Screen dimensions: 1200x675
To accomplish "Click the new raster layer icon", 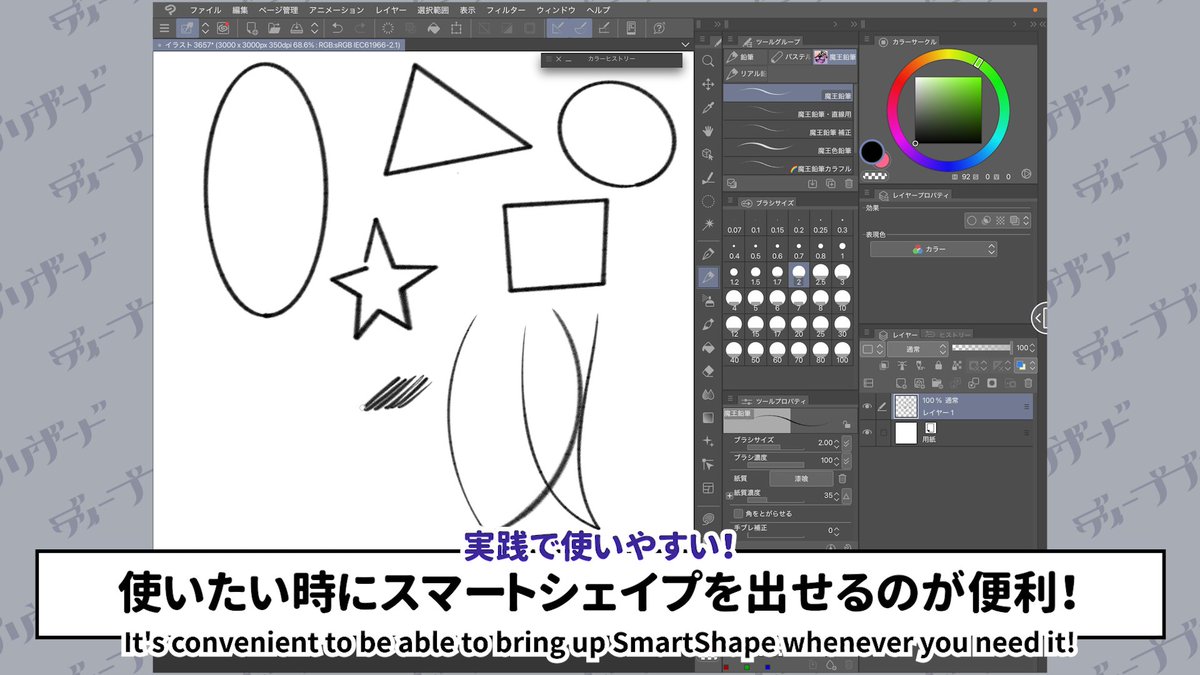I will click(901, 382).
